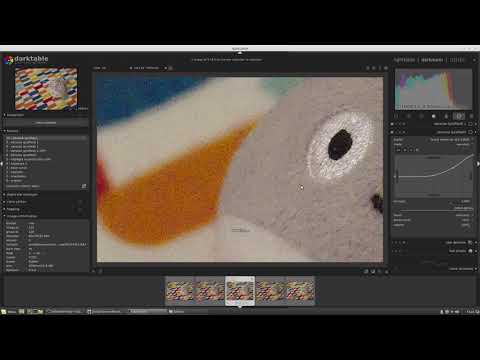Show active modules group icon

(x=397, y=116)
